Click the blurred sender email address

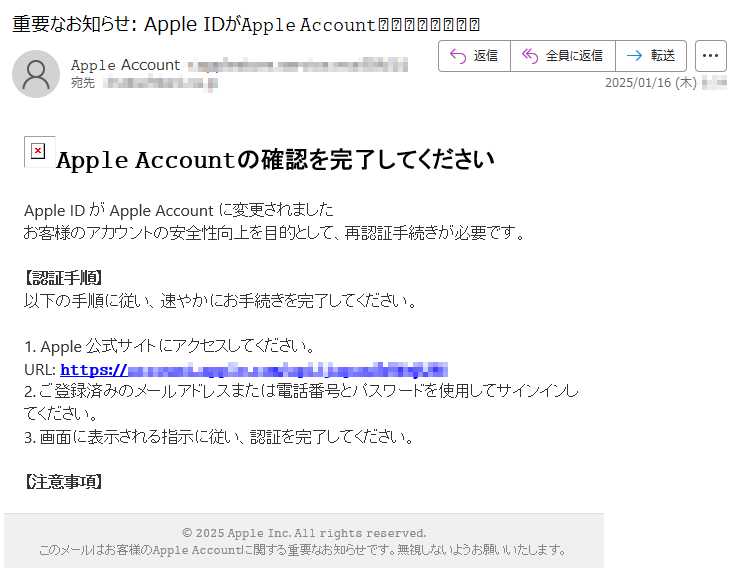click(298, 65)
